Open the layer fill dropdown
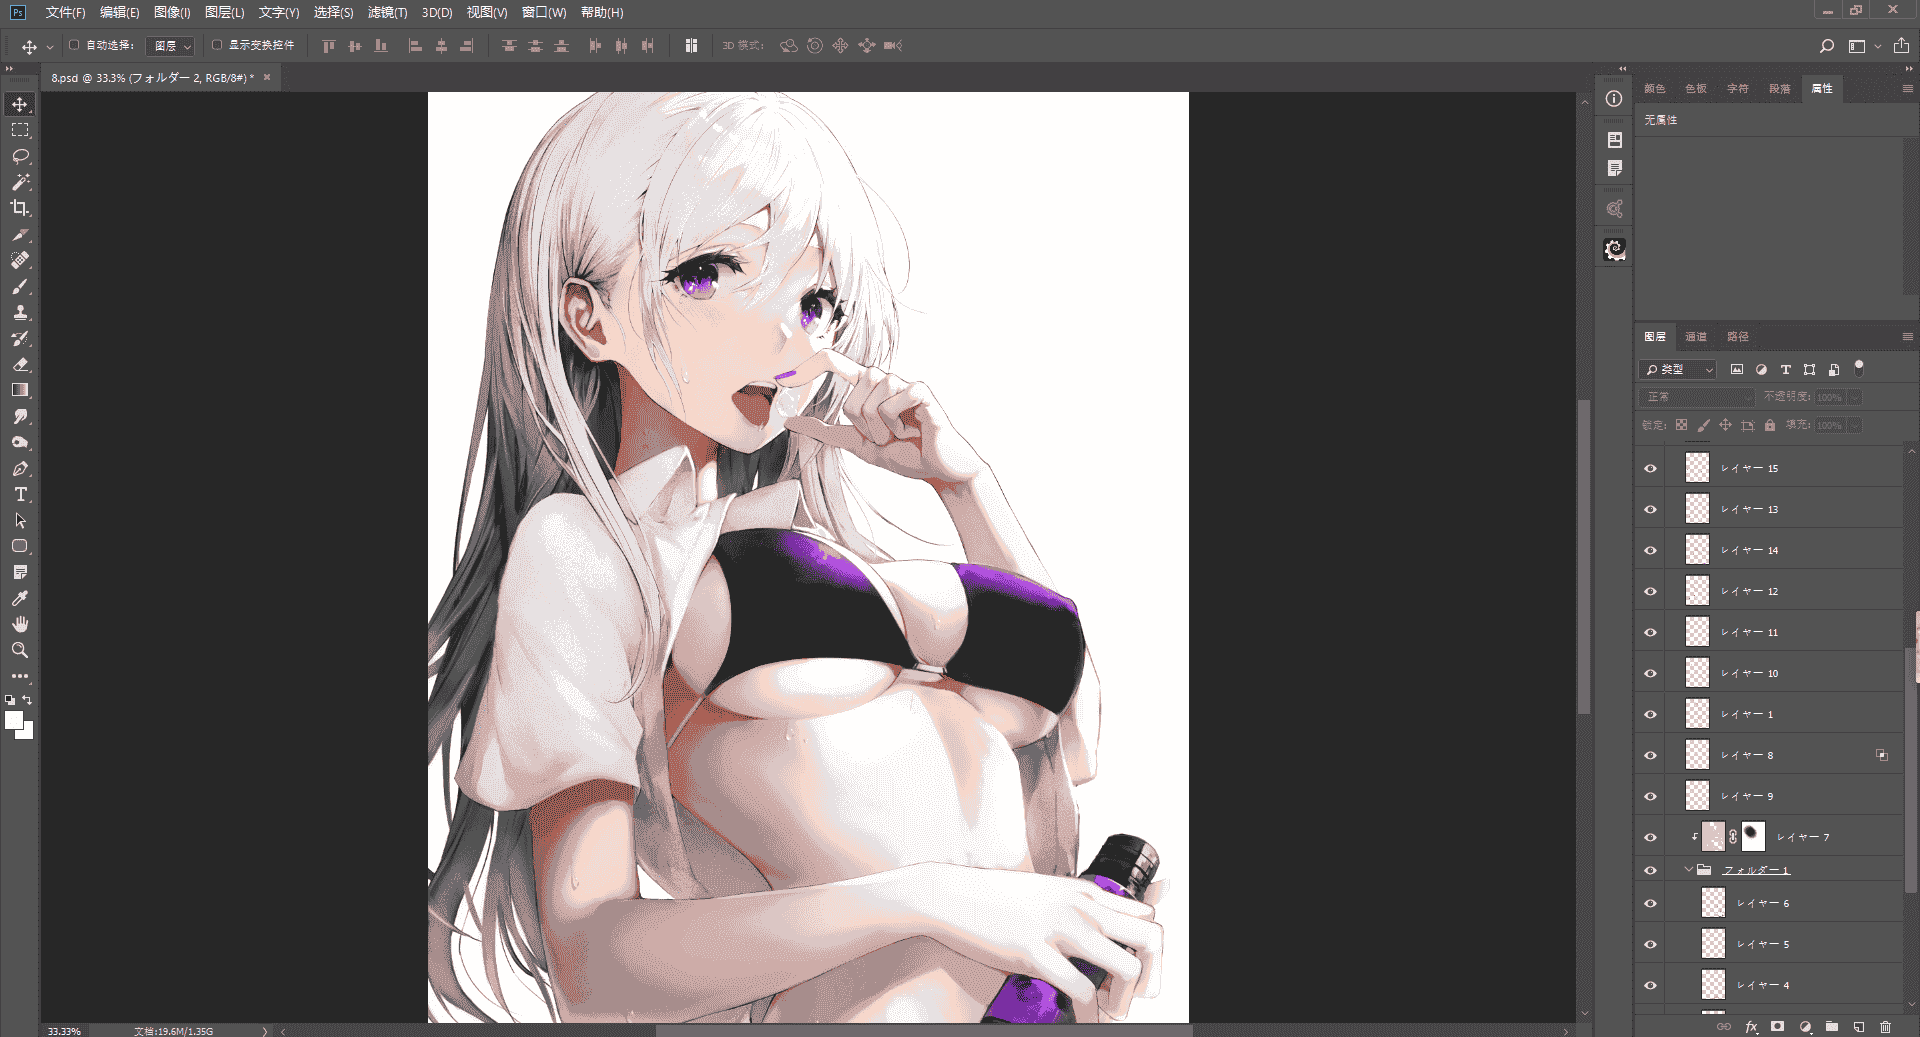Screen dimensions: 1920x1037 coord(1855,425)
